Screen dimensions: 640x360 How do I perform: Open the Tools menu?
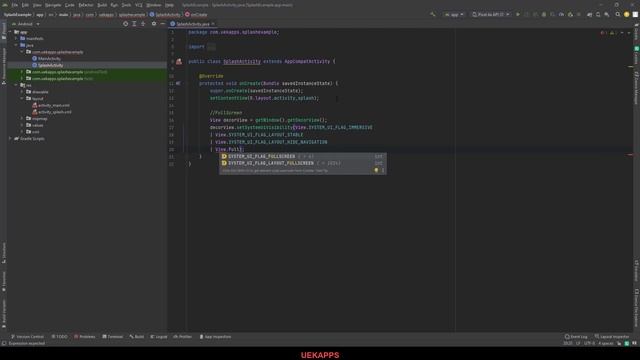pos(127,5)
